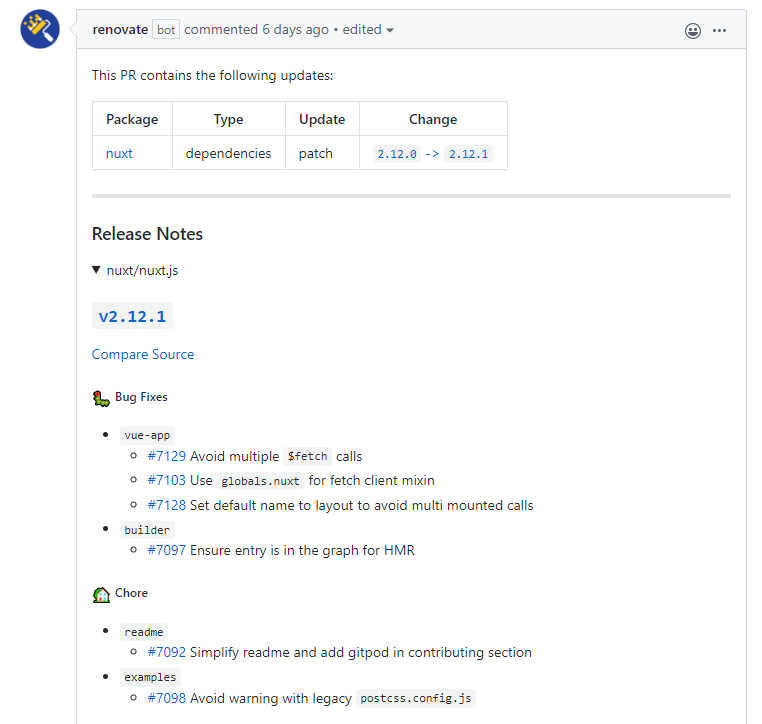Viewport: 762px width, 724px height.
Task: Open pull request #7098
Action: pyautogui.click(x=167, y=698)
